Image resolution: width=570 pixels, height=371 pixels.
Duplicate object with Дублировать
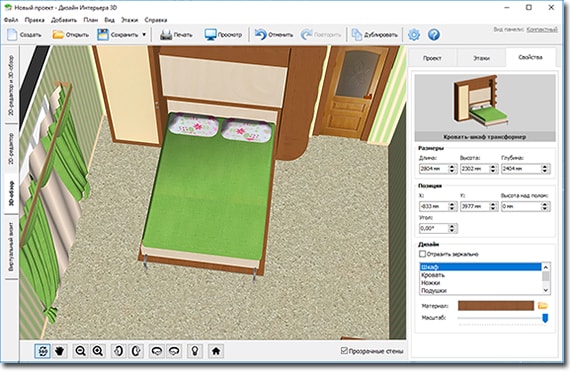pyautogui.click(x=375, y=35)
